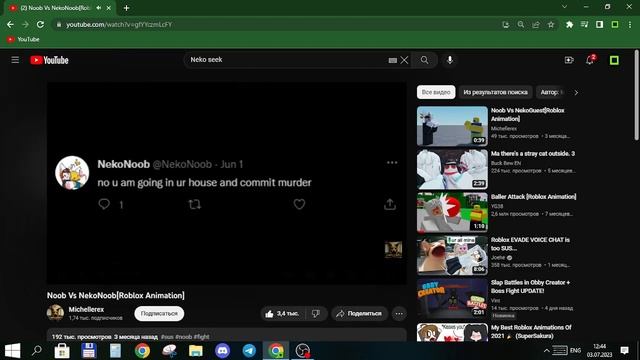
Task: Open 'Ma there's a stray cat outside. 3' thumbnail
Action: pos(452,169)
